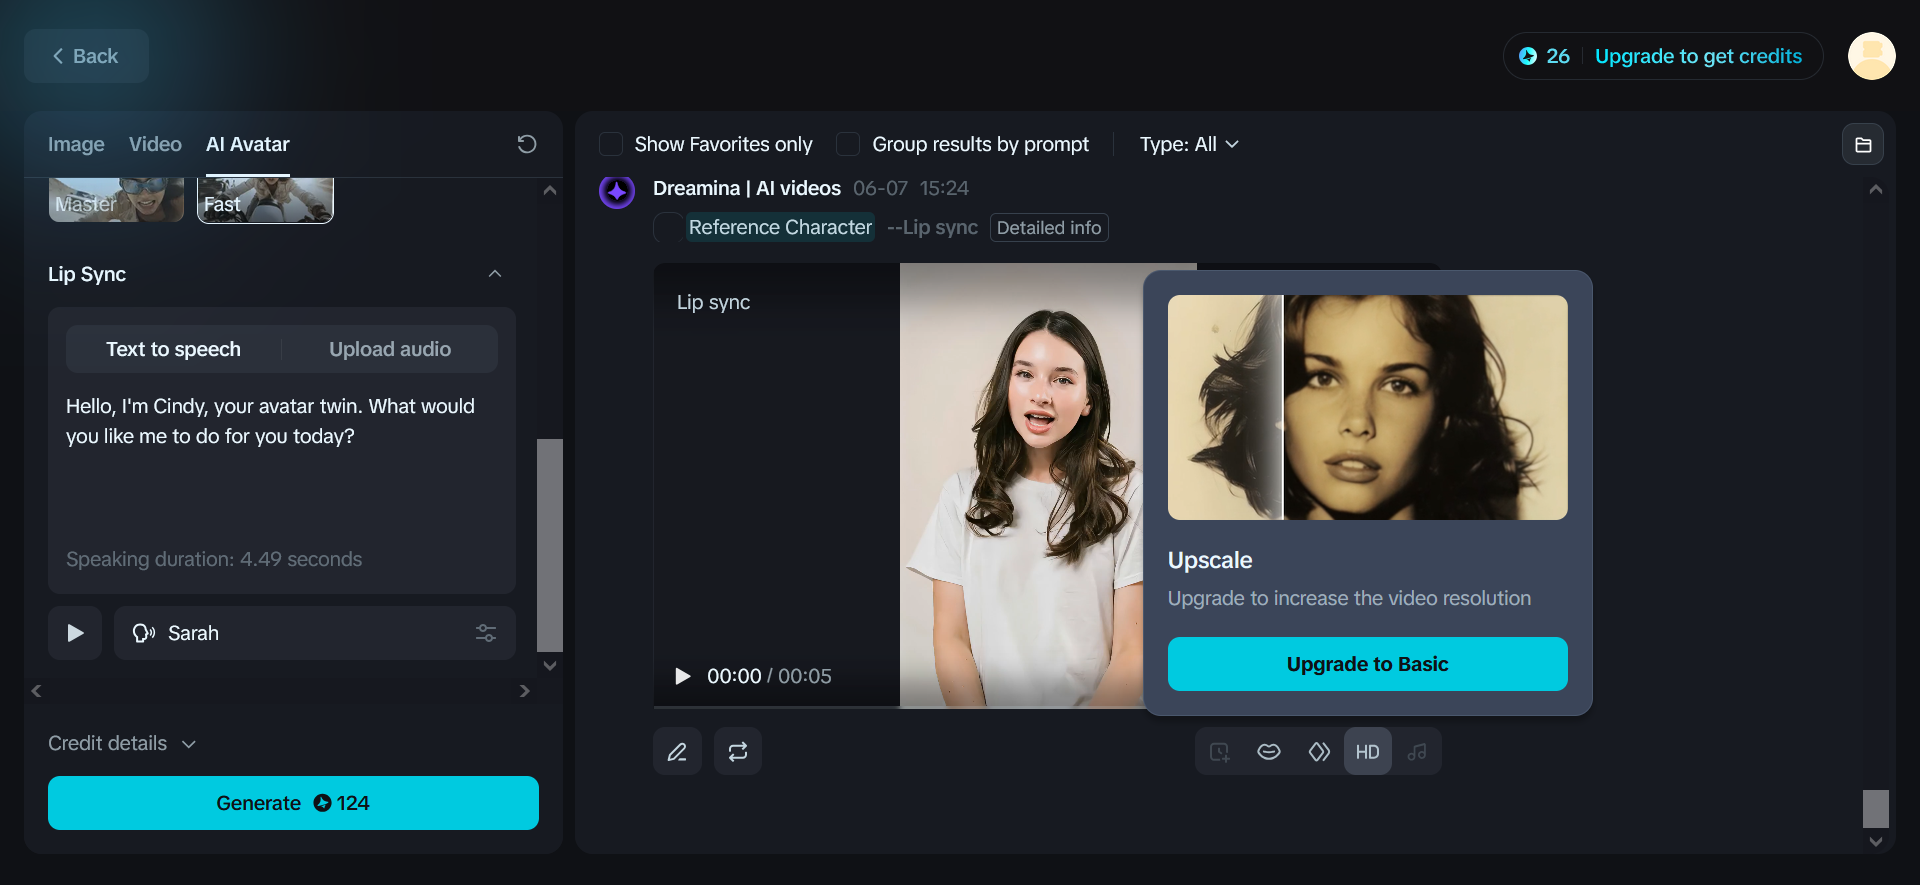Click the horizontal scroll-right arrow

(525, 691)
